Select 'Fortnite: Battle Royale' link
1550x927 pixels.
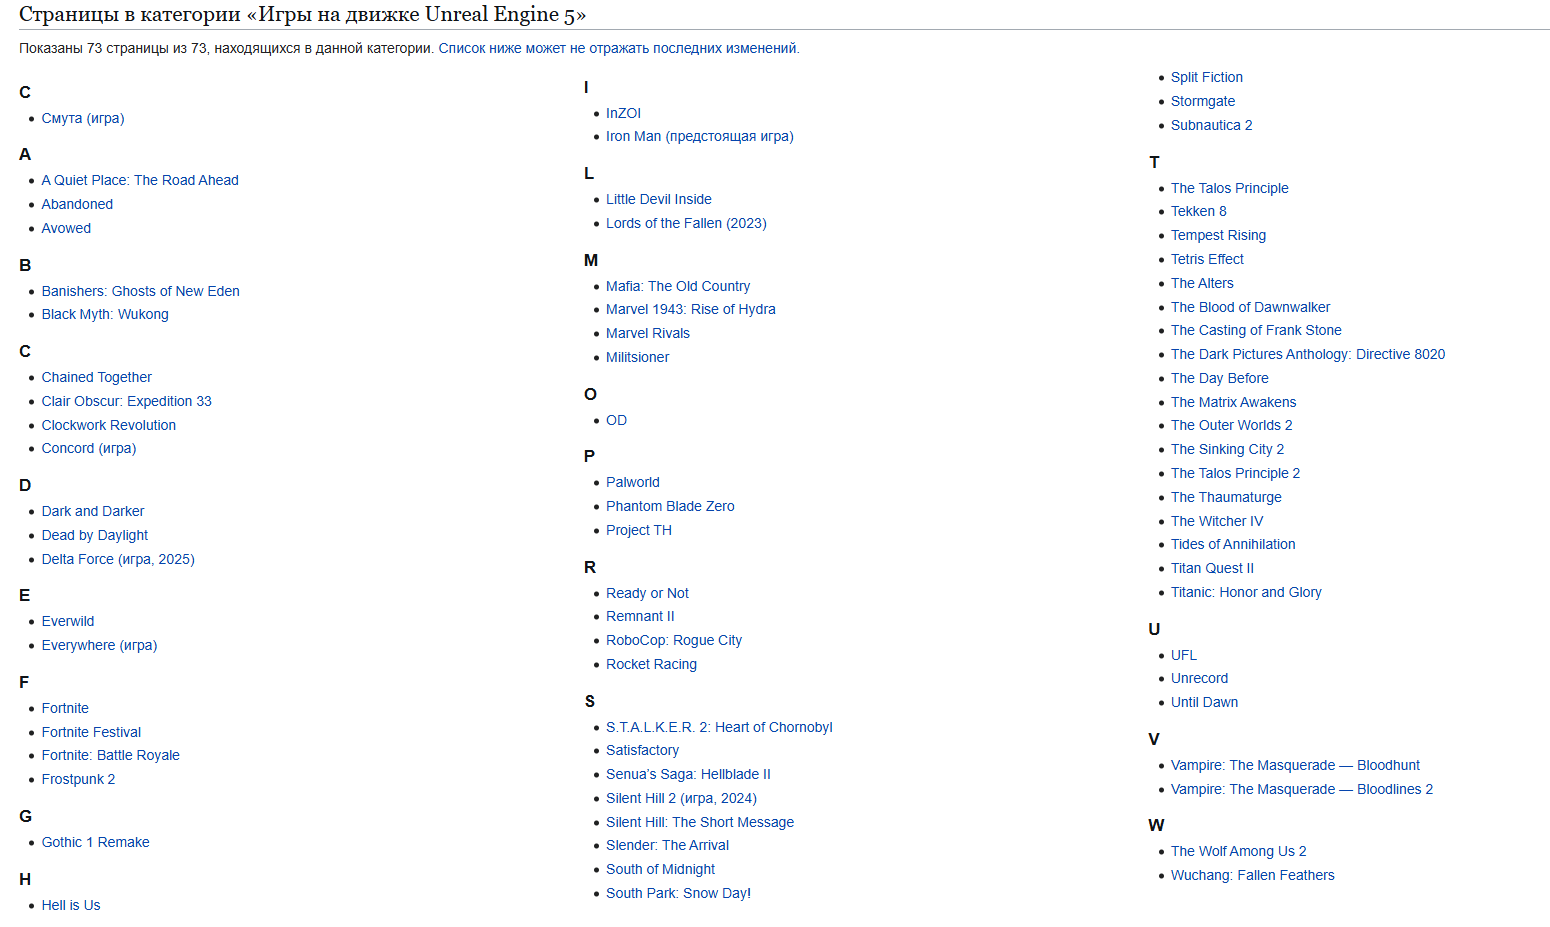[x=111, y=755]
